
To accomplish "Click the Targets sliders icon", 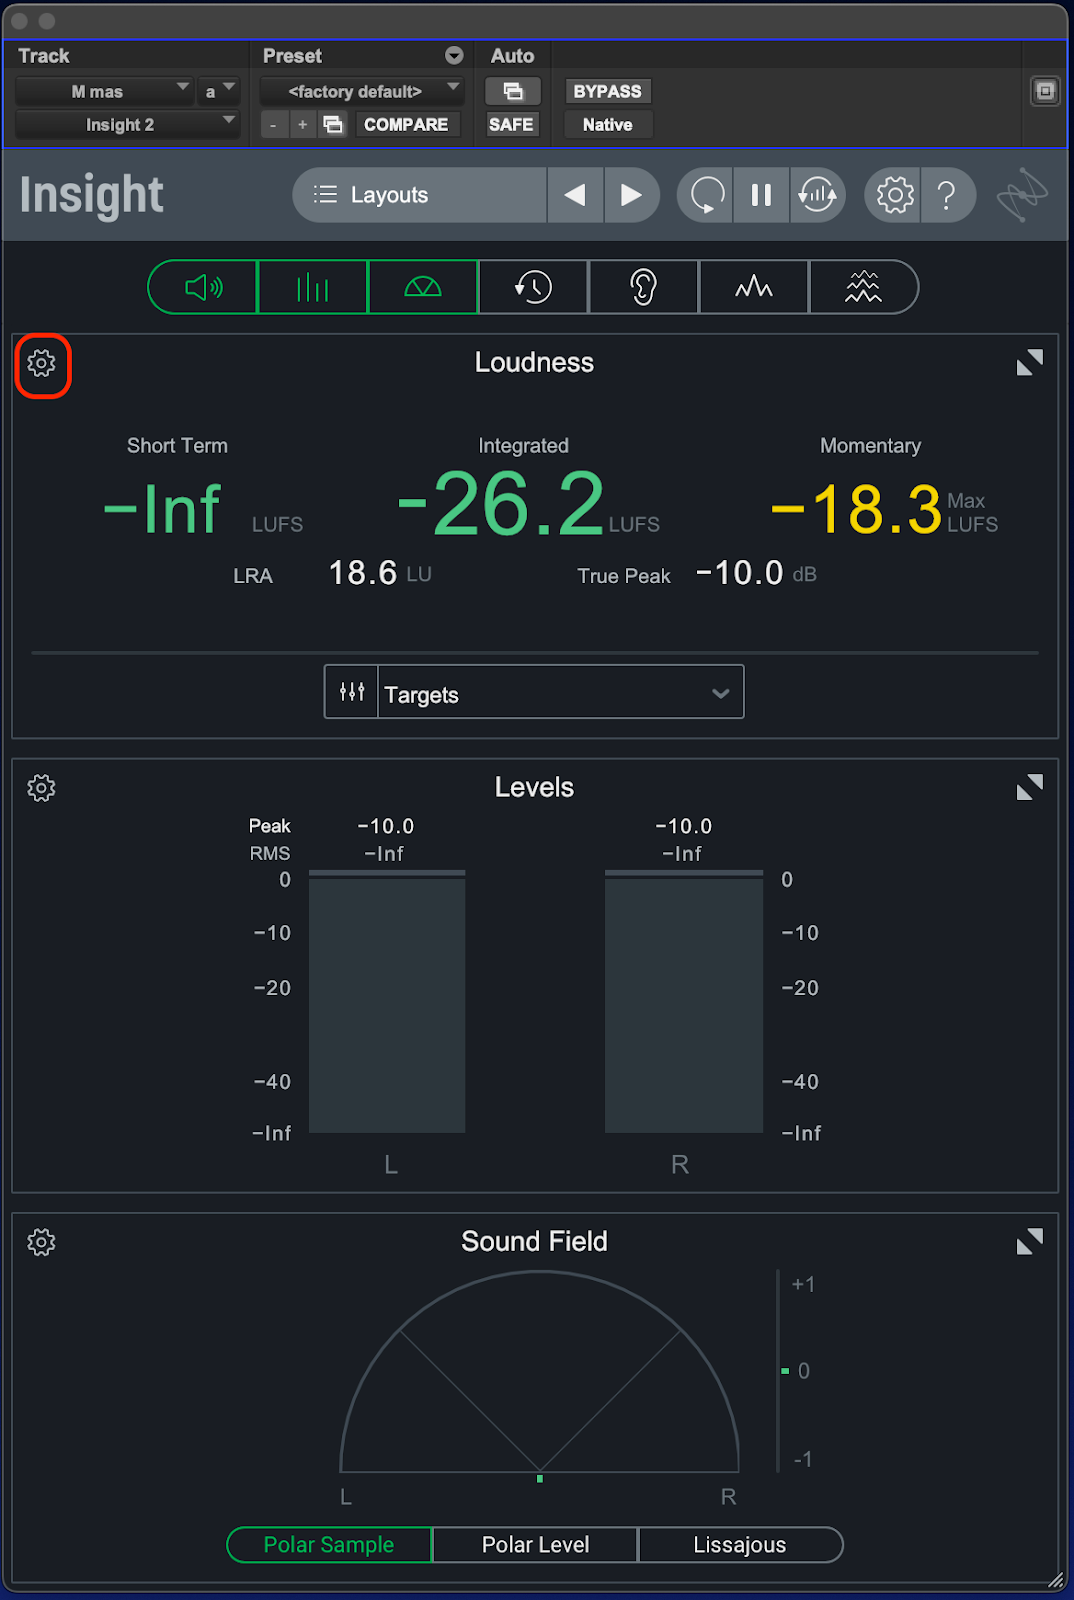I will tap(352, 692).
